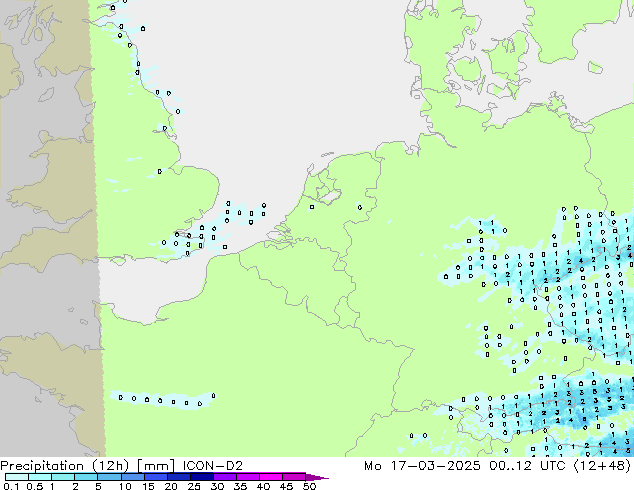Click the '[mm]' unit label

156,466
